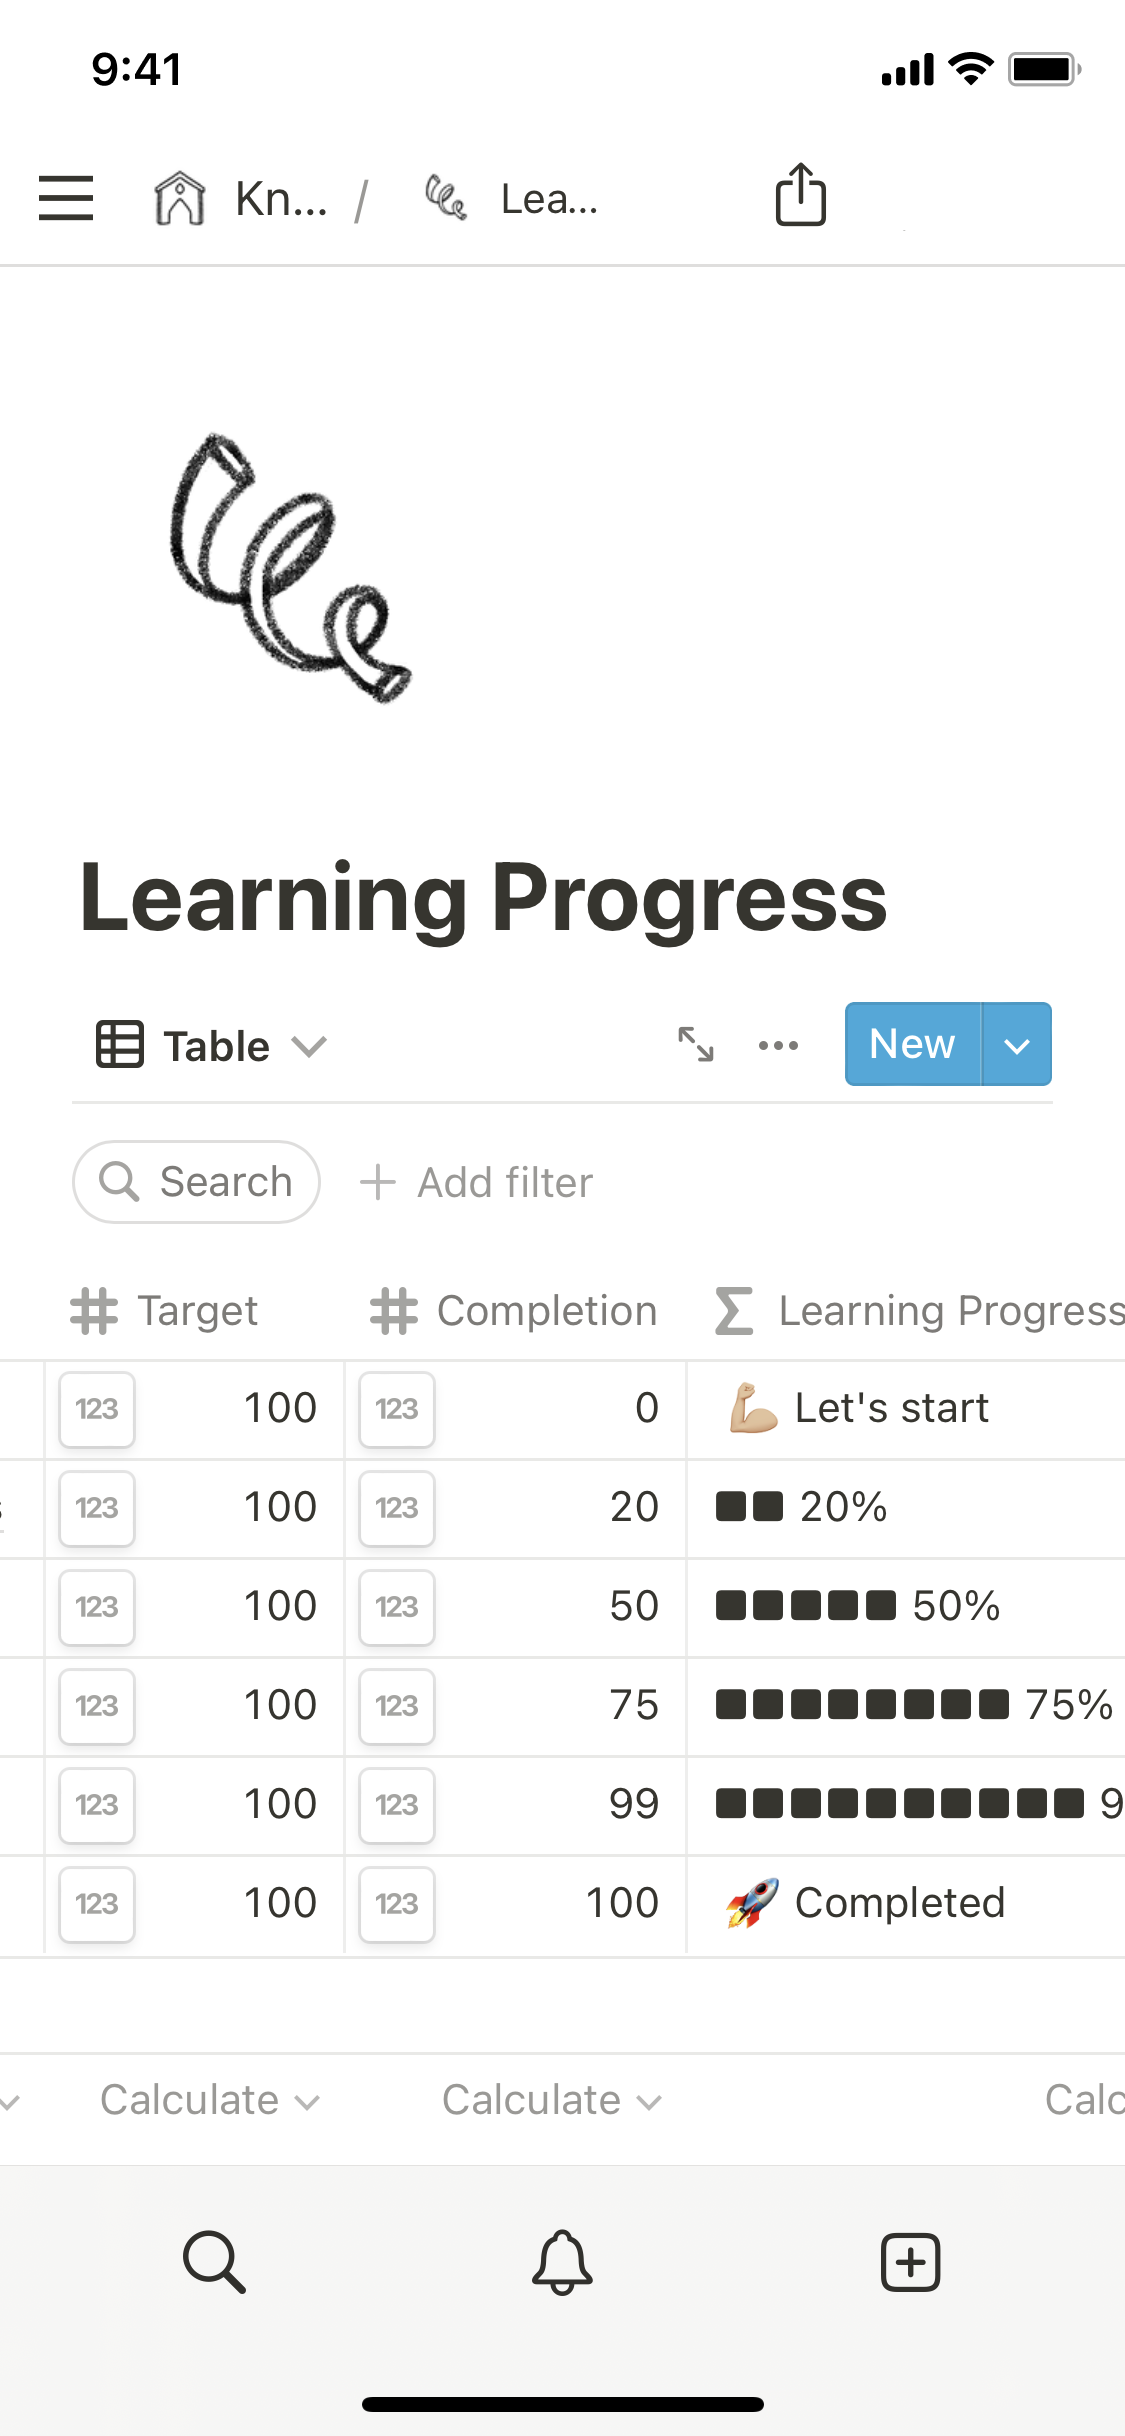Tap the ribbon page icon
Viewport: 1125px width, 2436px height.
click(x=290, y=567)
